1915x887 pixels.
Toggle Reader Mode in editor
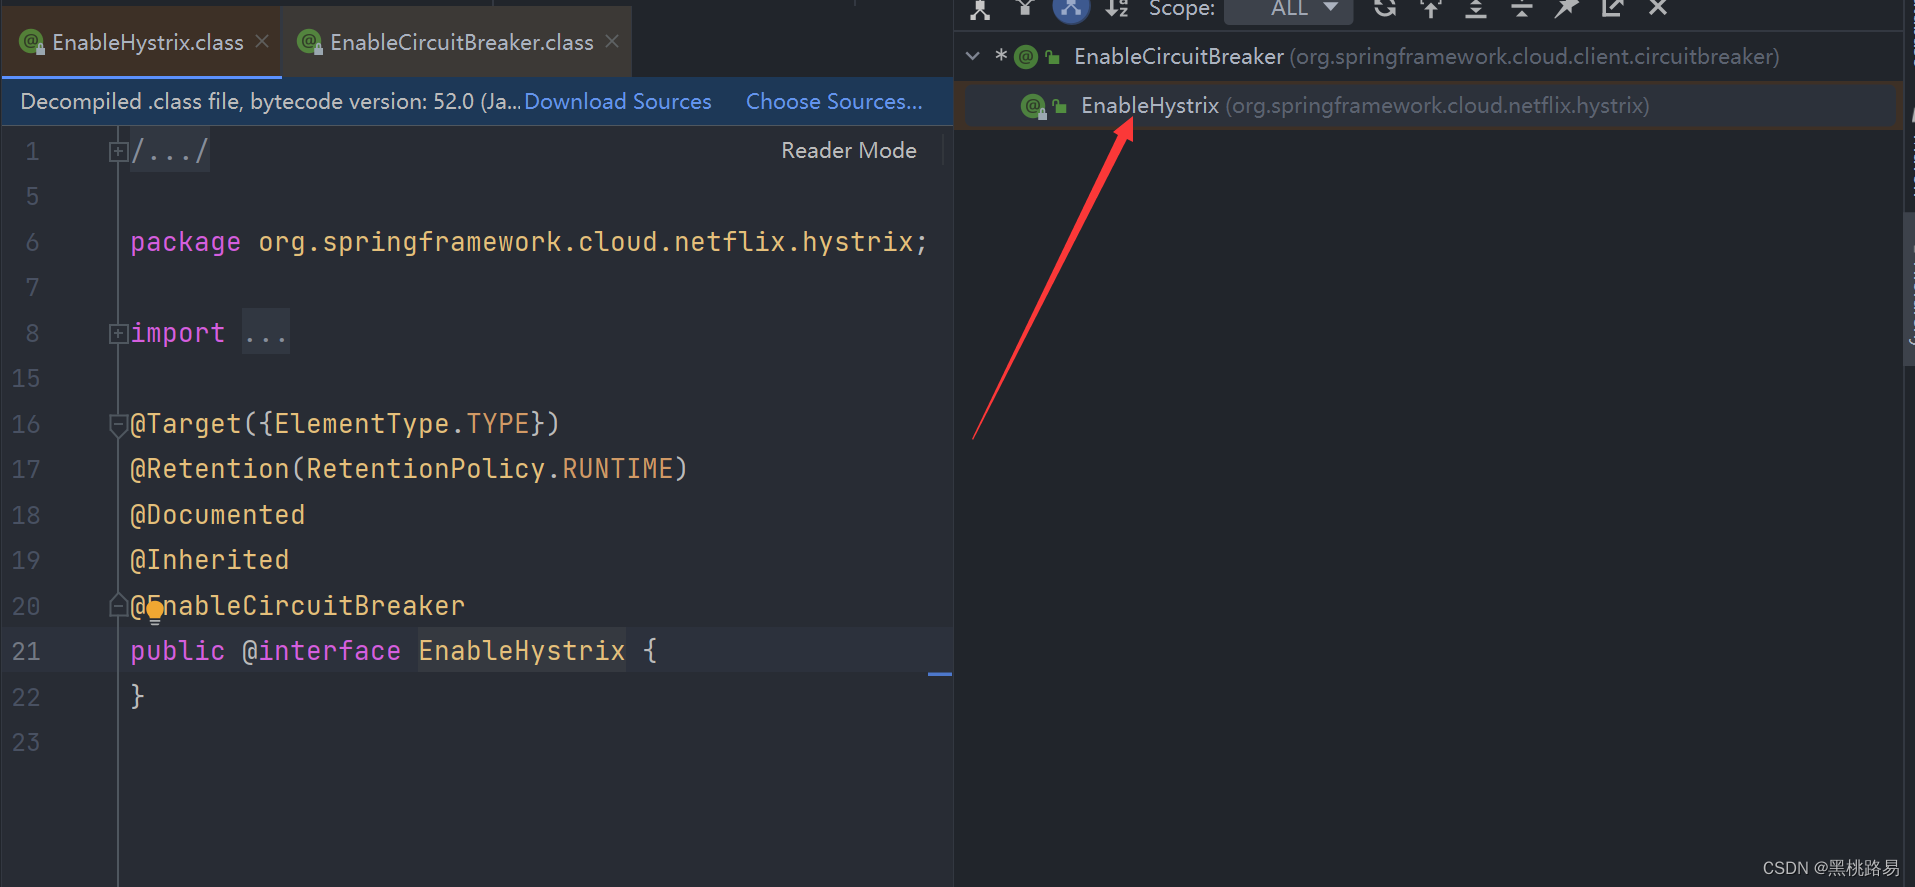click(849, 150)
